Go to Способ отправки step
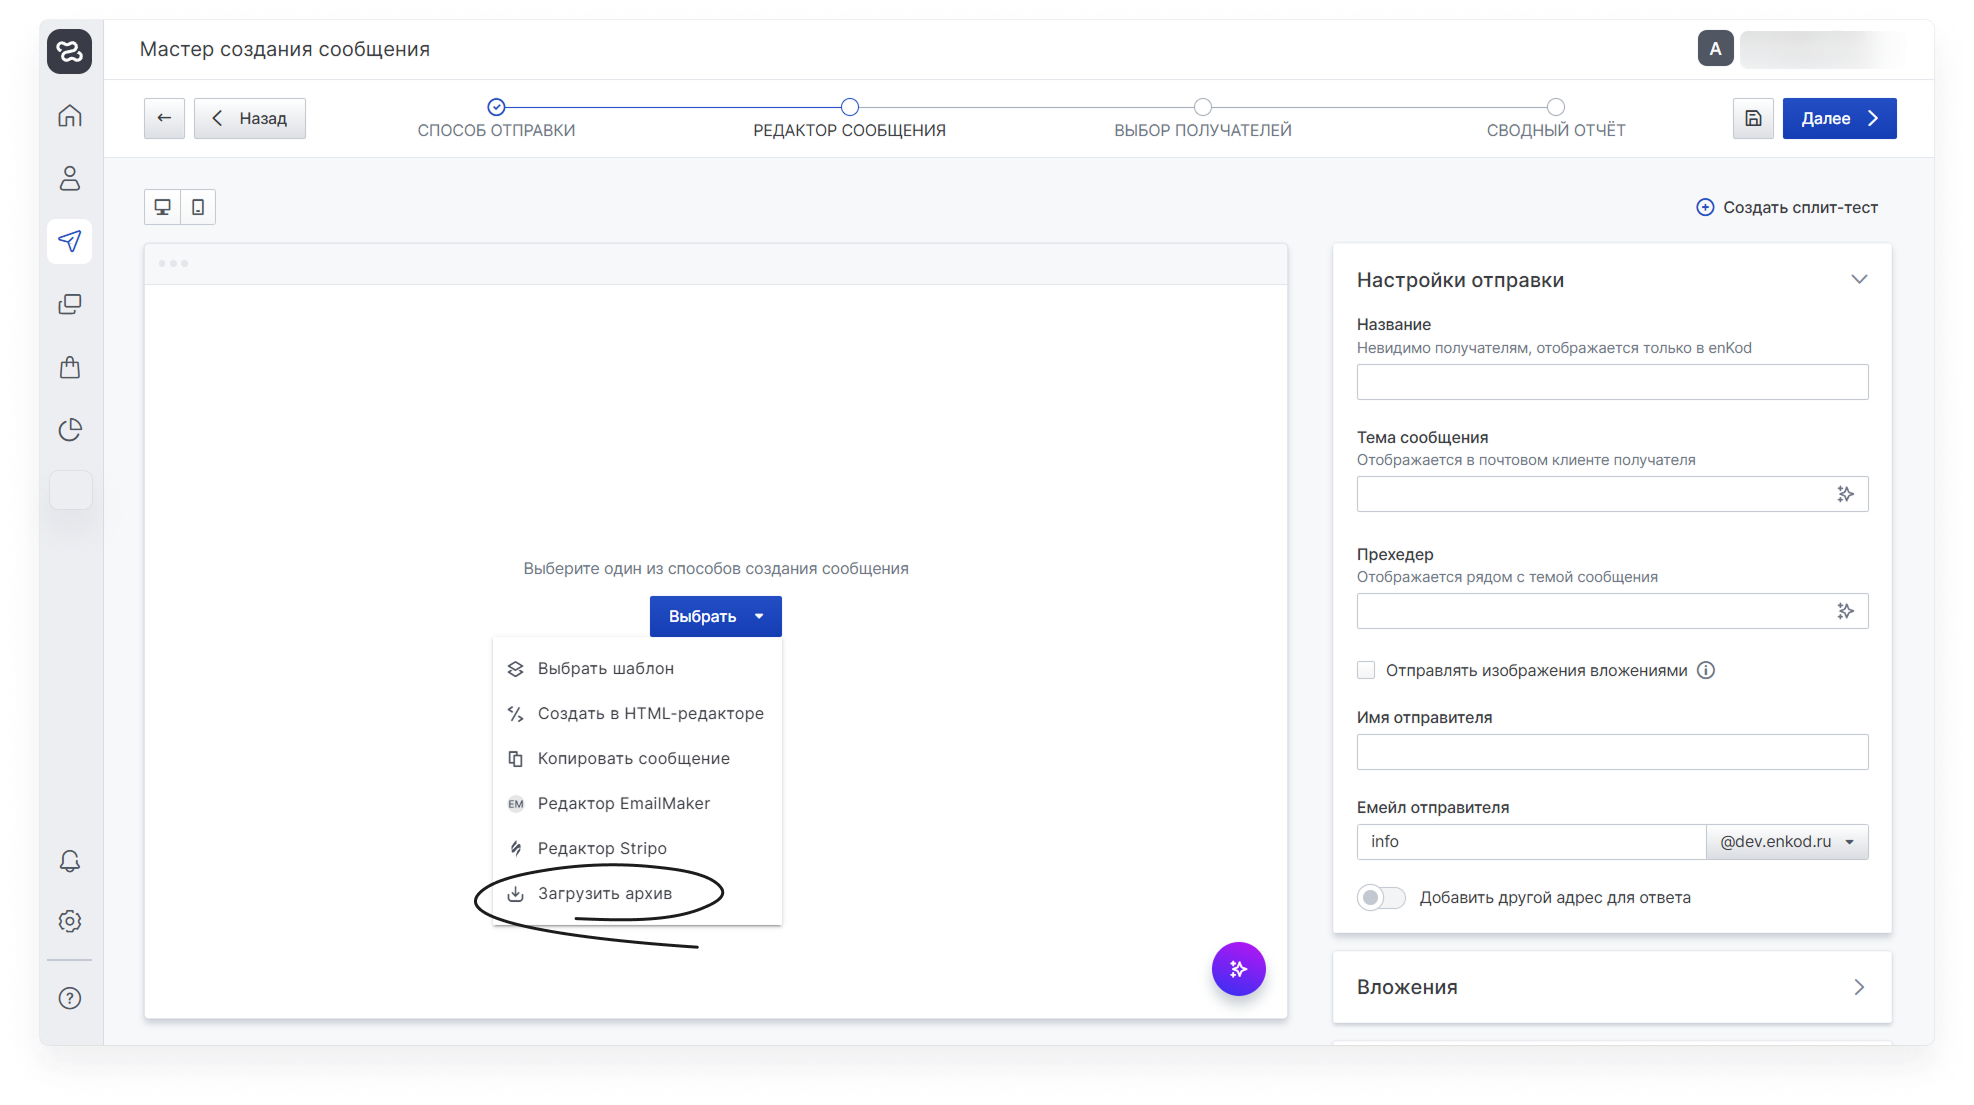This screenshot has width=1974, height=1105. 496,119
